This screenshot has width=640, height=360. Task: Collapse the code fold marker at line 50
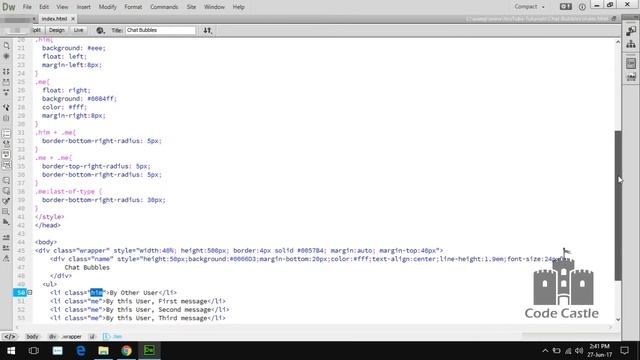pos(30,292)
